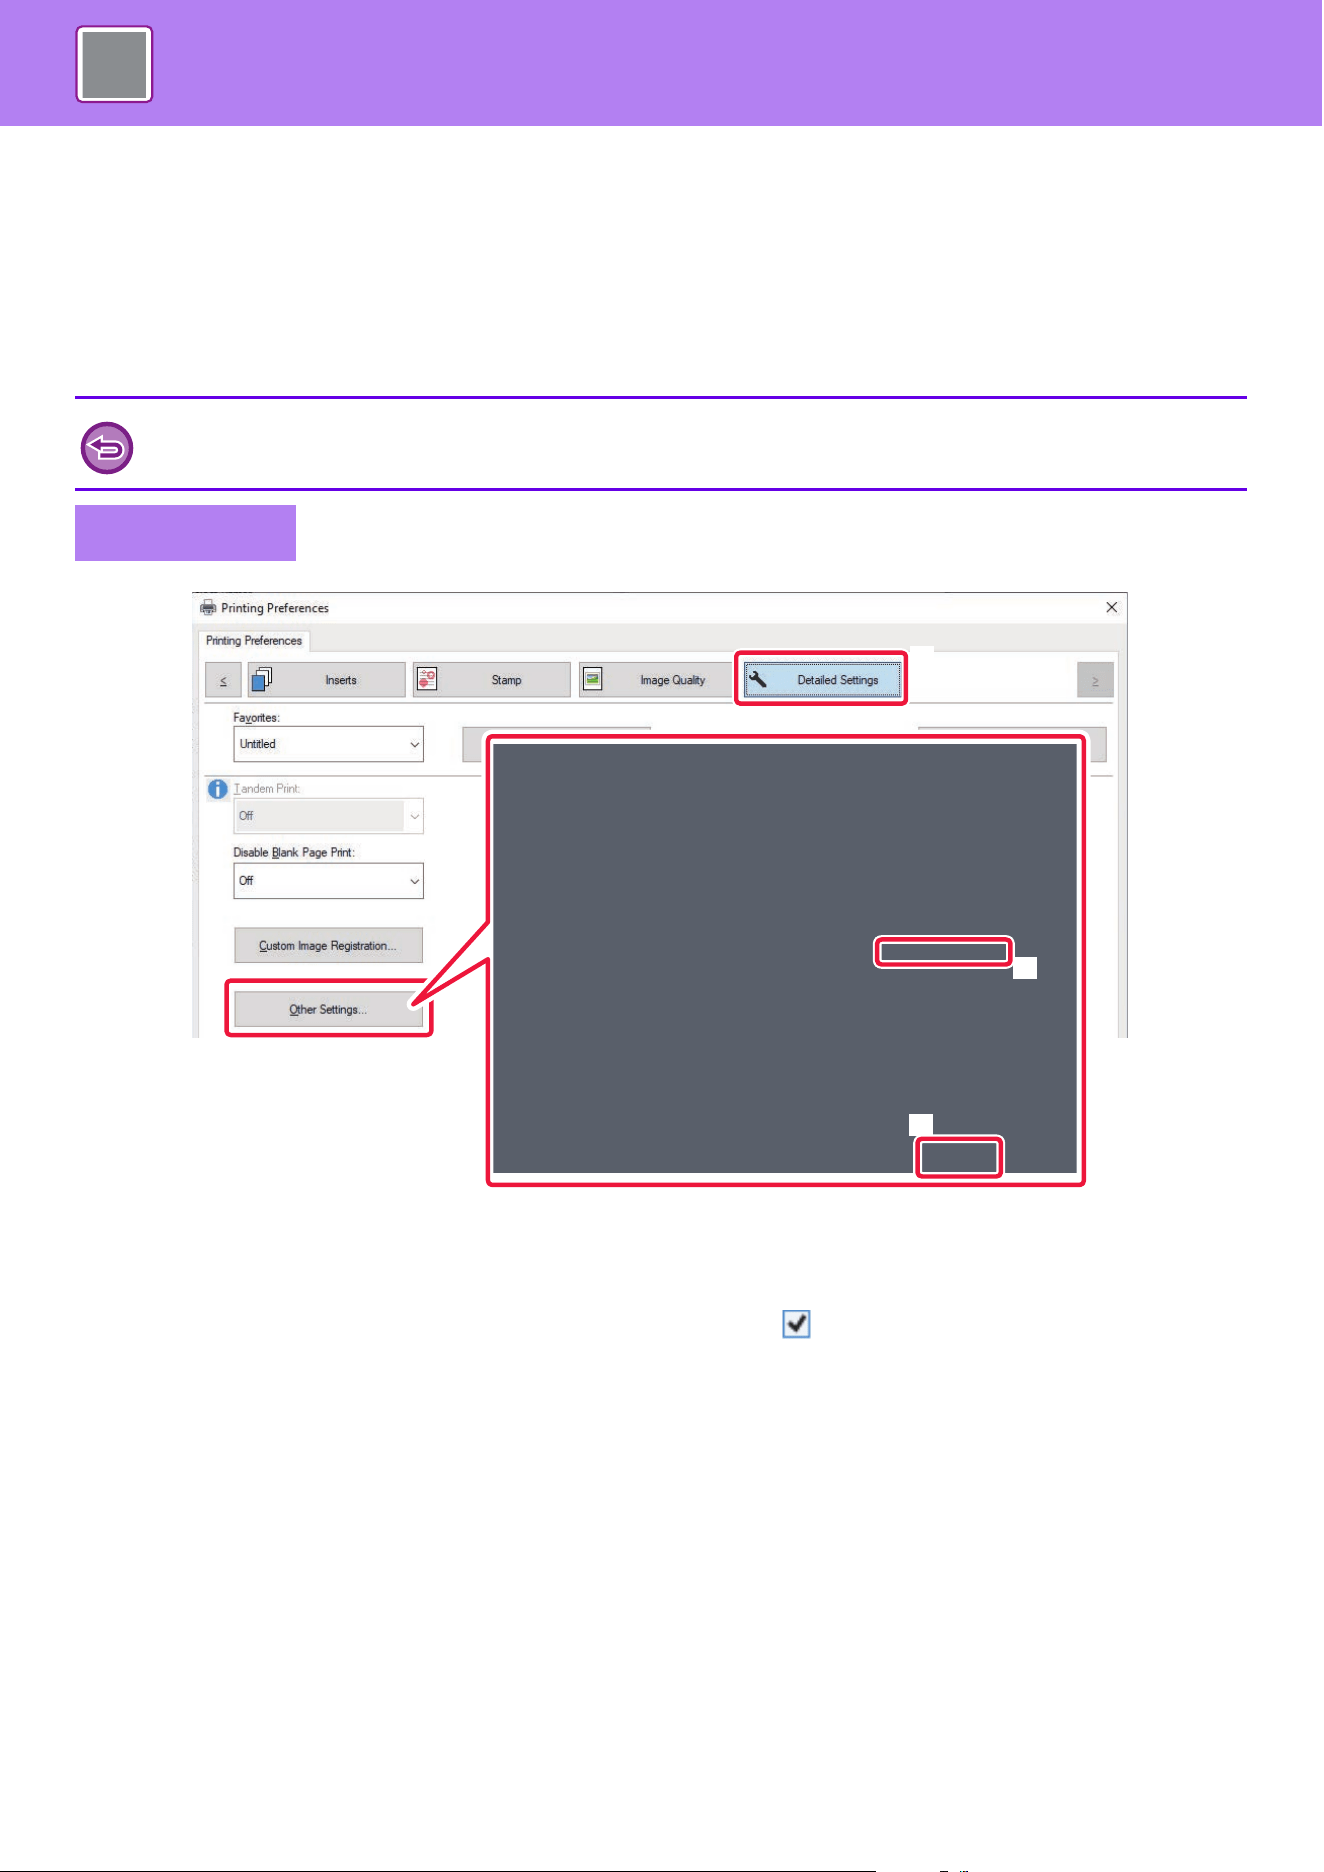Open the Stamp tab

[492, 680]
